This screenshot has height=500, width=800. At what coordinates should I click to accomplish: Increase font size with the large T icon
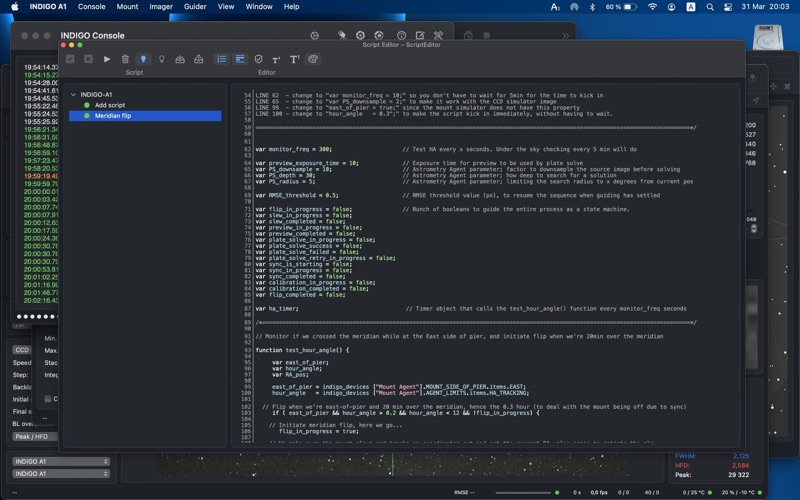click(294, 59)
